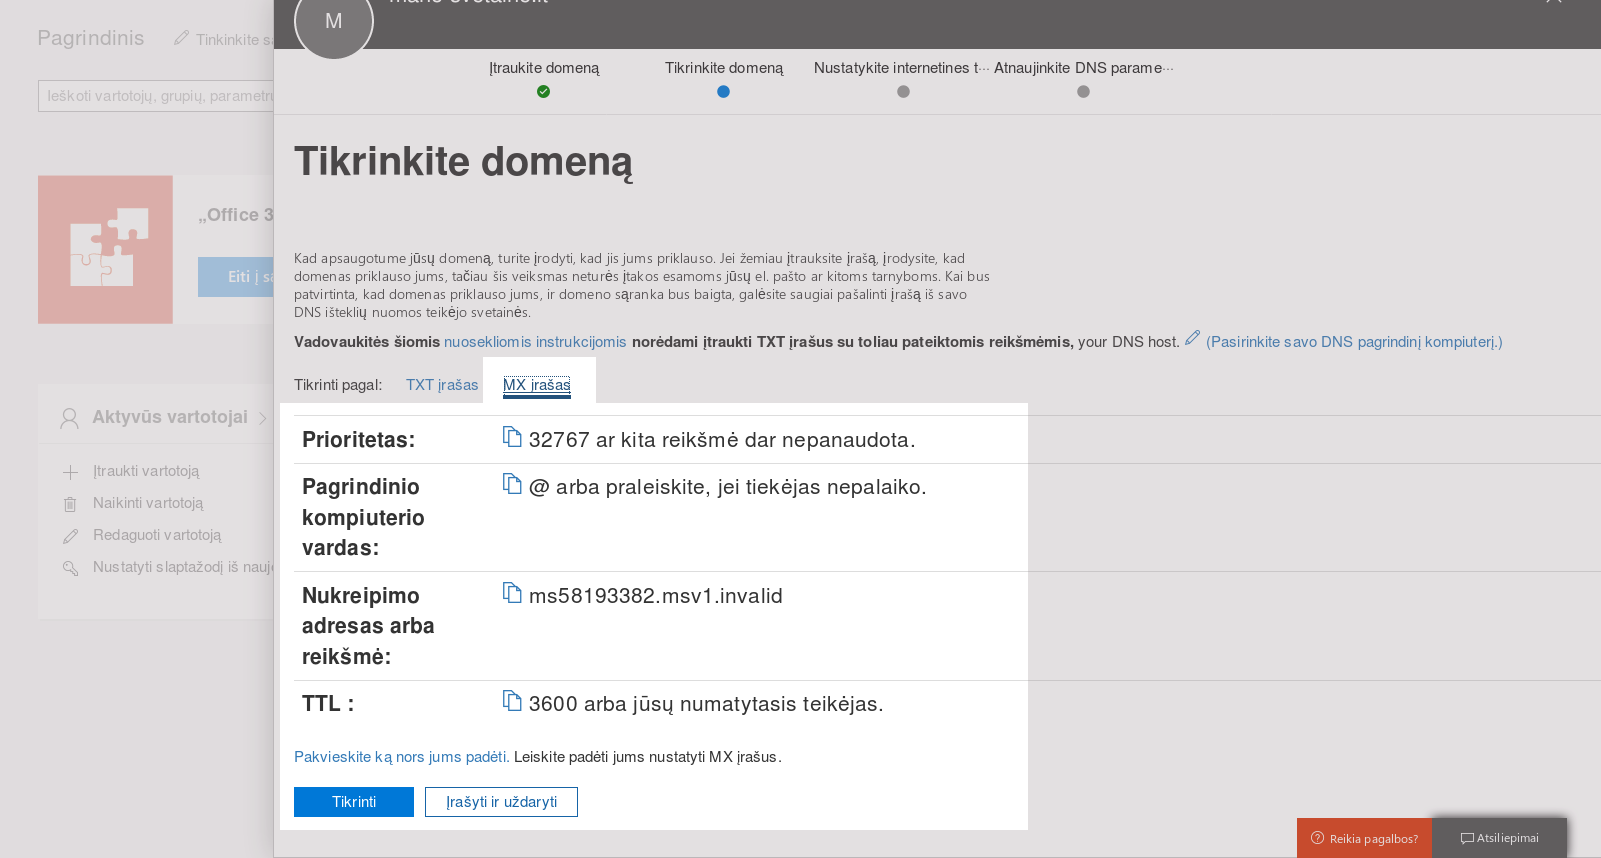The height and width of the screenshot is (858, 1601).
Task: Click the add user plus icon
Action: click(70, 472)
